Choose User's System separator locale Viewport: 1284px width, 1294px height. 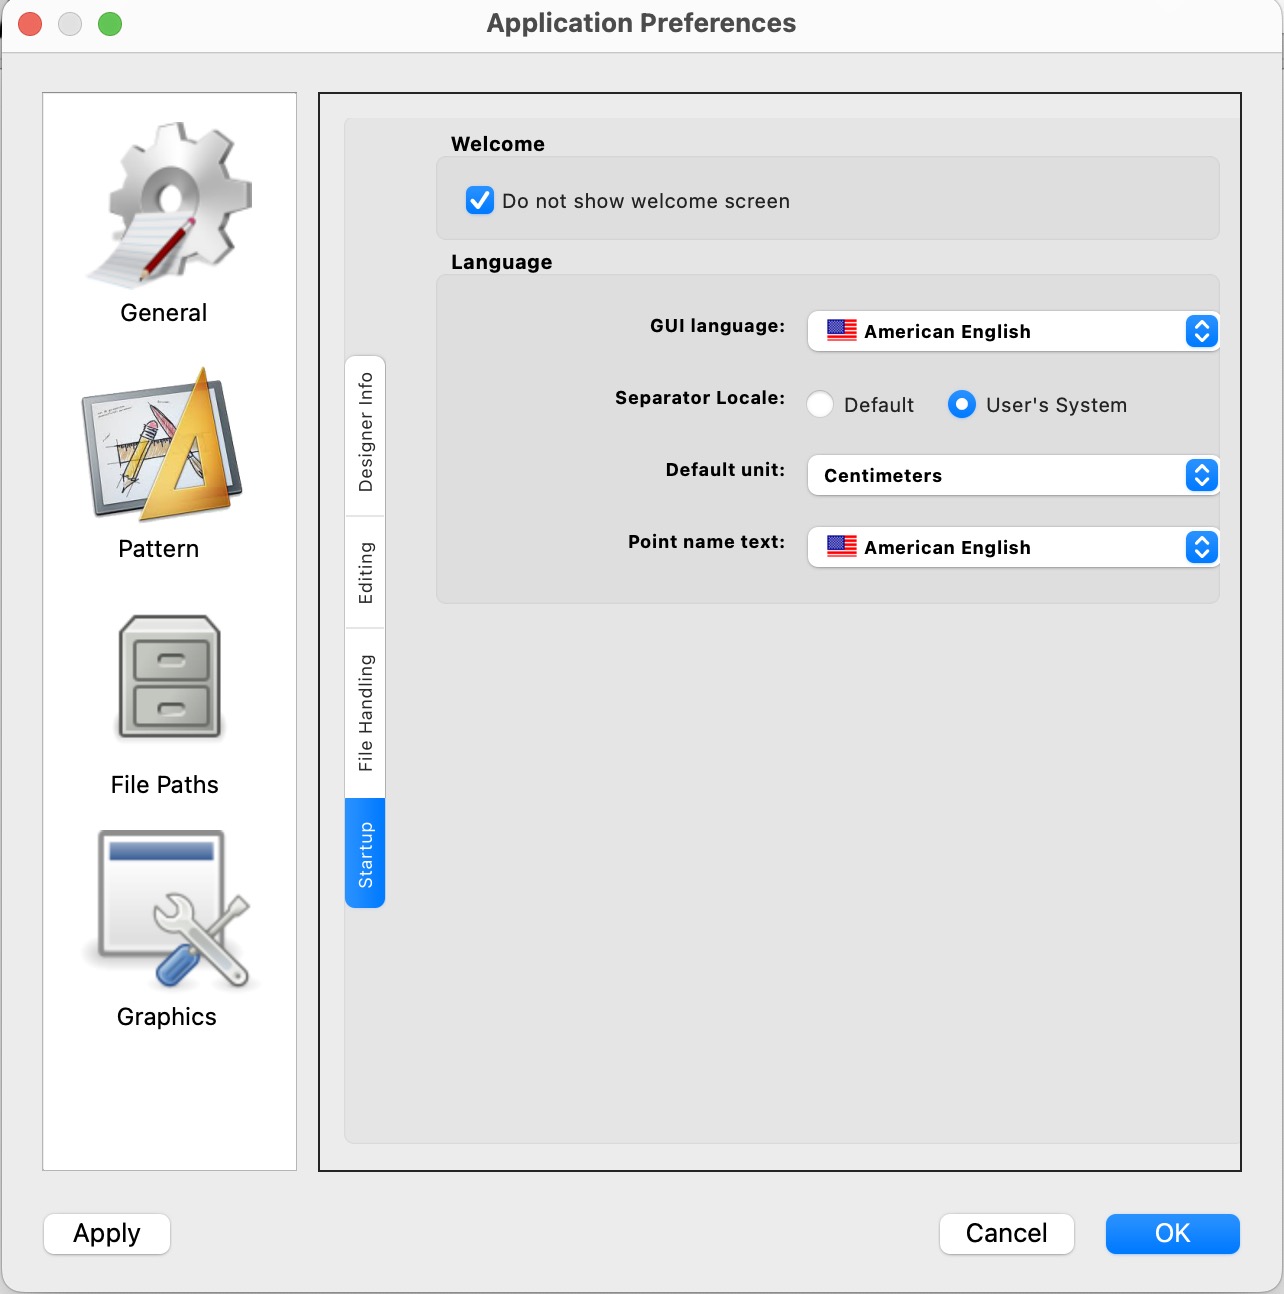[x=962, y=405]
